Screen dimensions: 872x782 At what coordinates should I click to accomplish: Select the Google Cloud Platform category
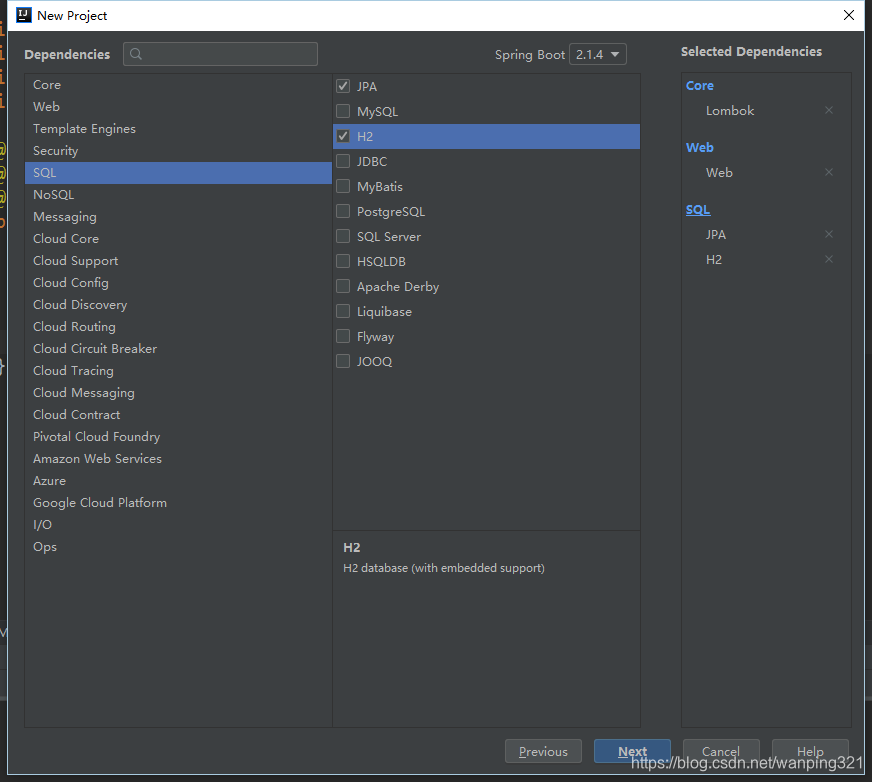pyautogui.click(x=178, y=503)
